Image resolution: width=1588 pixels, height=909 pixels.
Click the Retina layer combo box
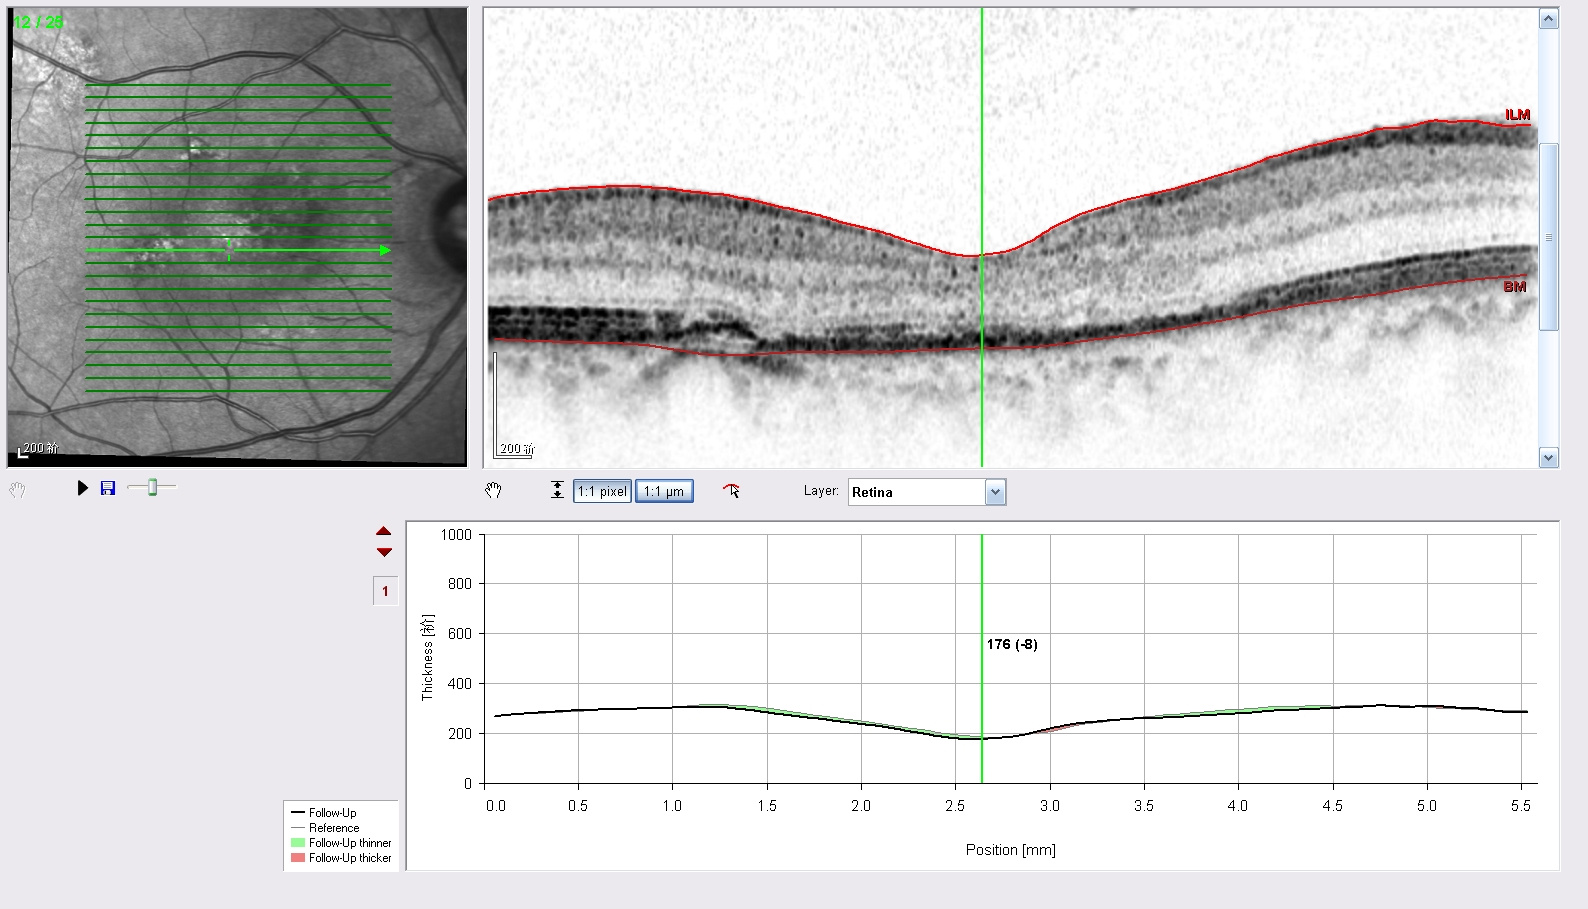coord(927,492)
